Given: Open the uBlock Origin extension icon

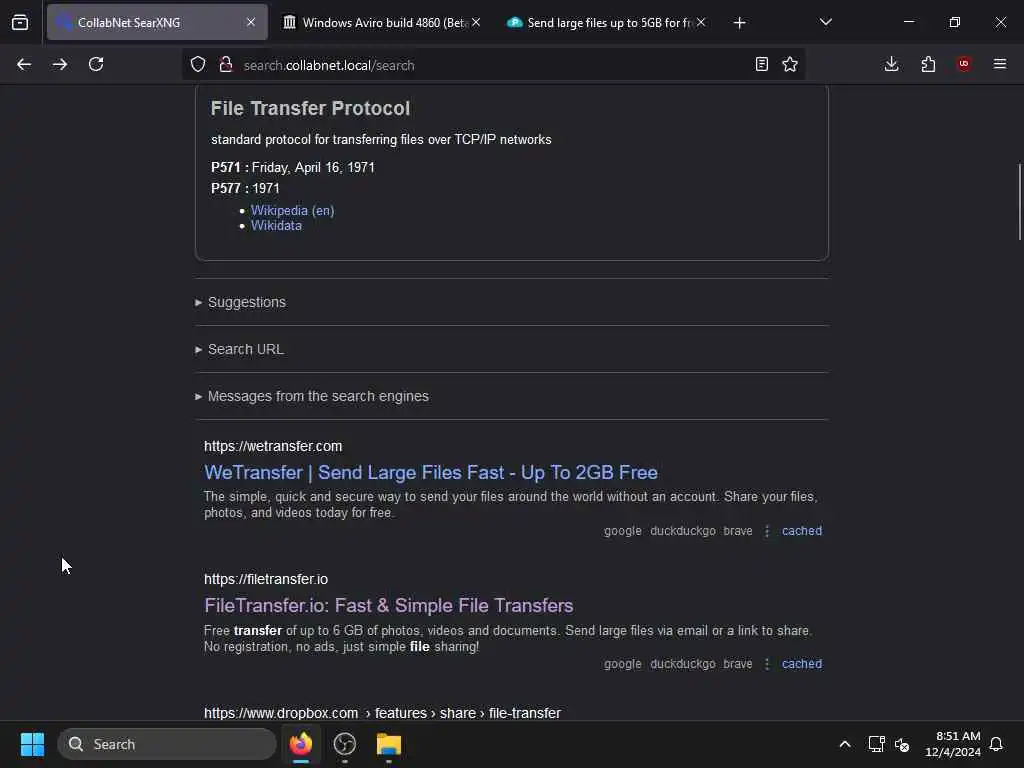Looking at the screenshot, I should (x=964, y=63).
